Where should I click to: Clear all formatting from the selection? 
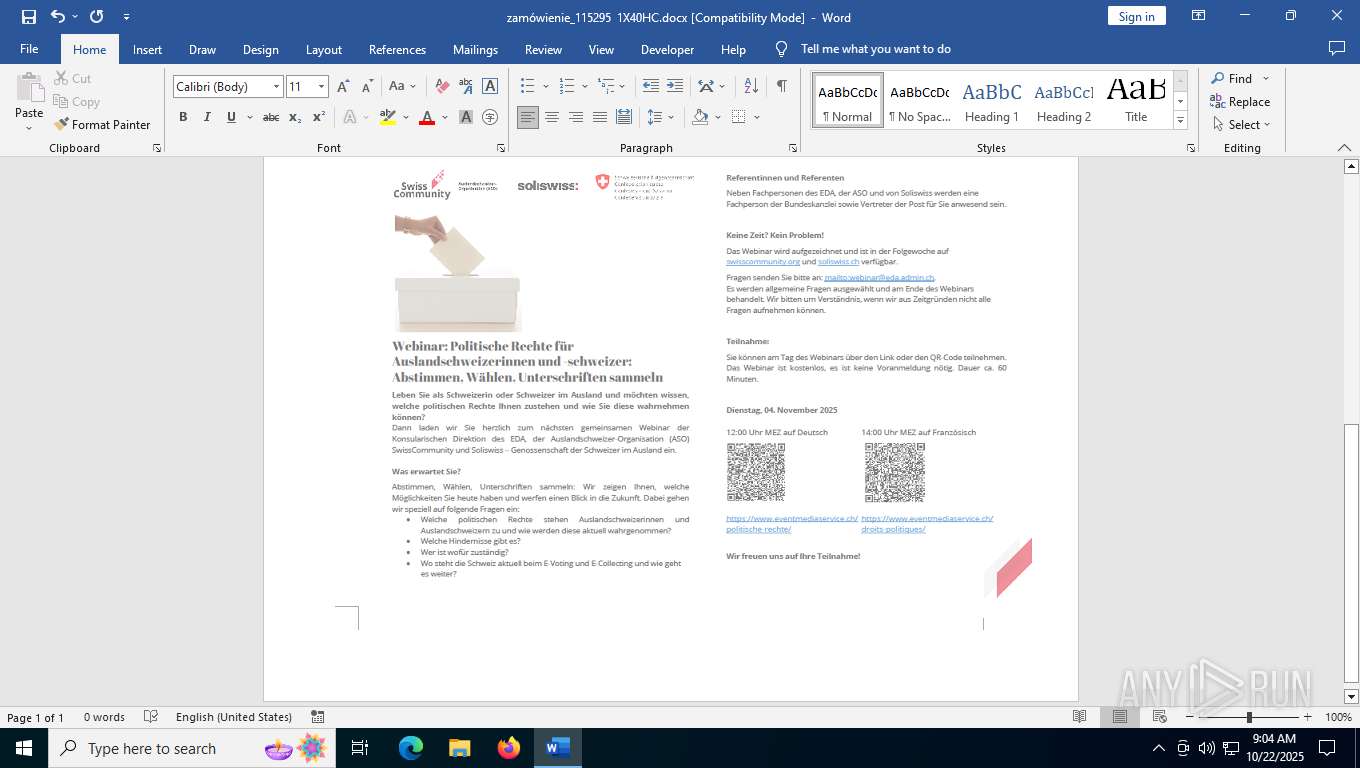pyautogui.click(x=442, y=87)
